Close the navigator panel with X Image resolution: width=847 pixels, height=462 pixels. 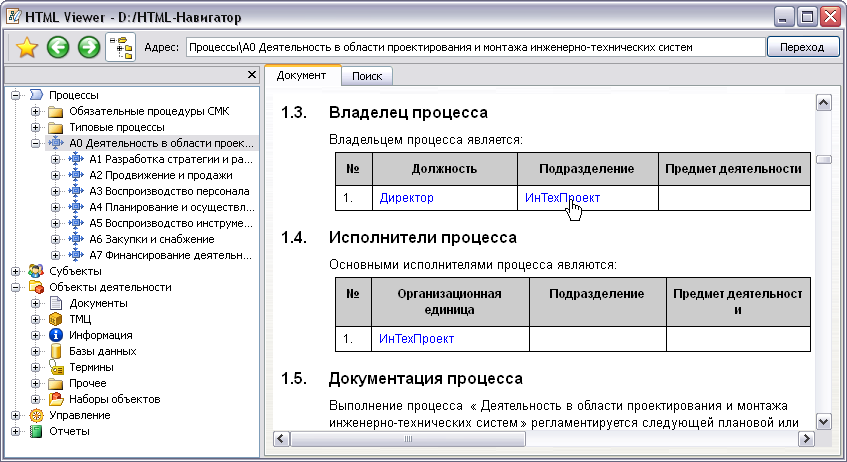(x=252, y=75)
